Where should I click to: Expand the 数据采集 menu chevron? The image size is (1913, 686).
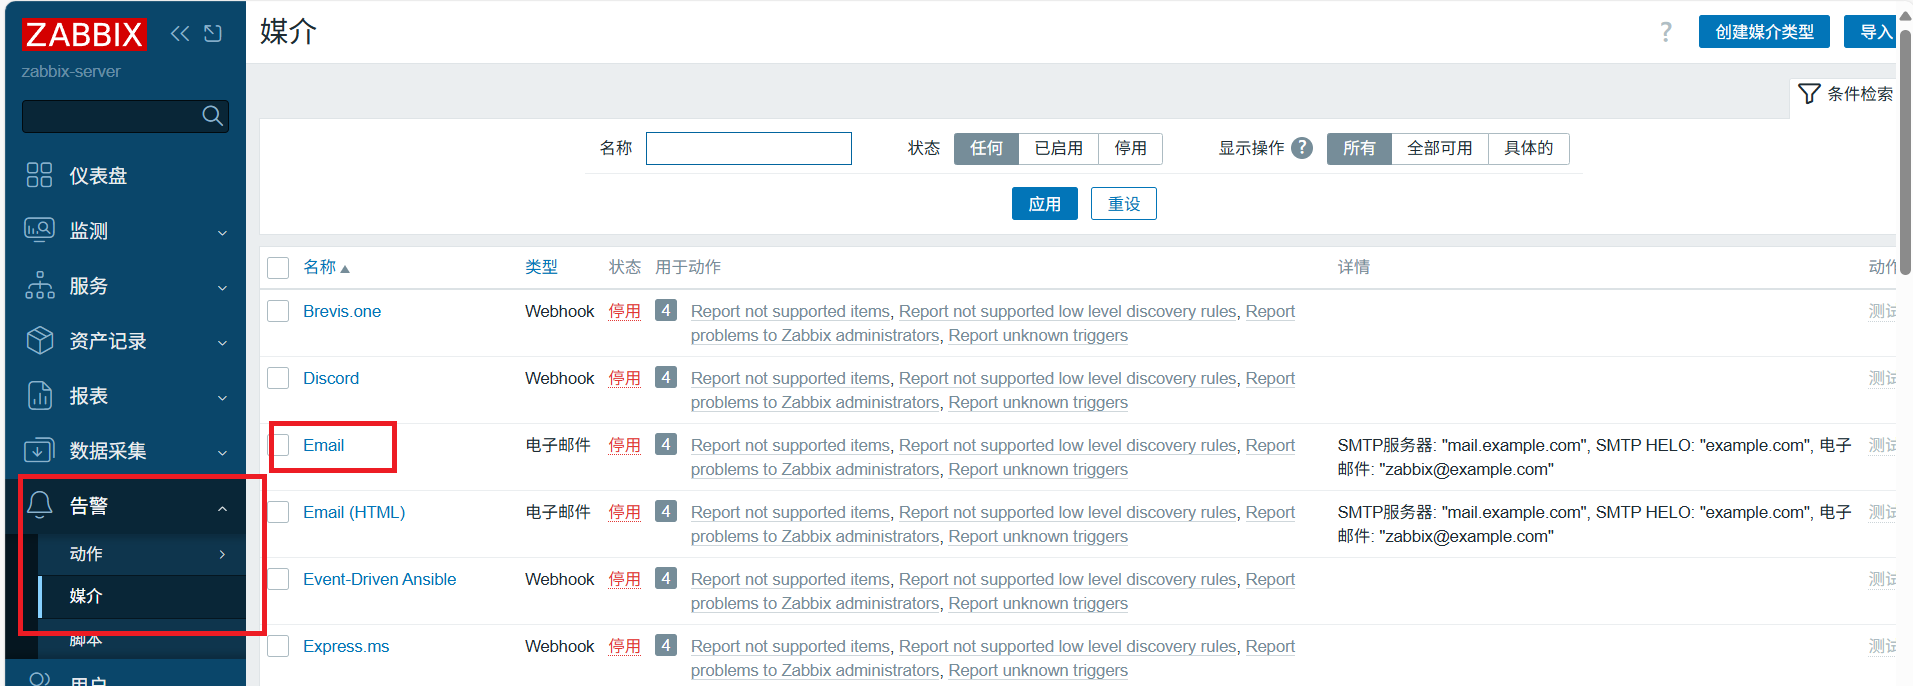(222, 452)
